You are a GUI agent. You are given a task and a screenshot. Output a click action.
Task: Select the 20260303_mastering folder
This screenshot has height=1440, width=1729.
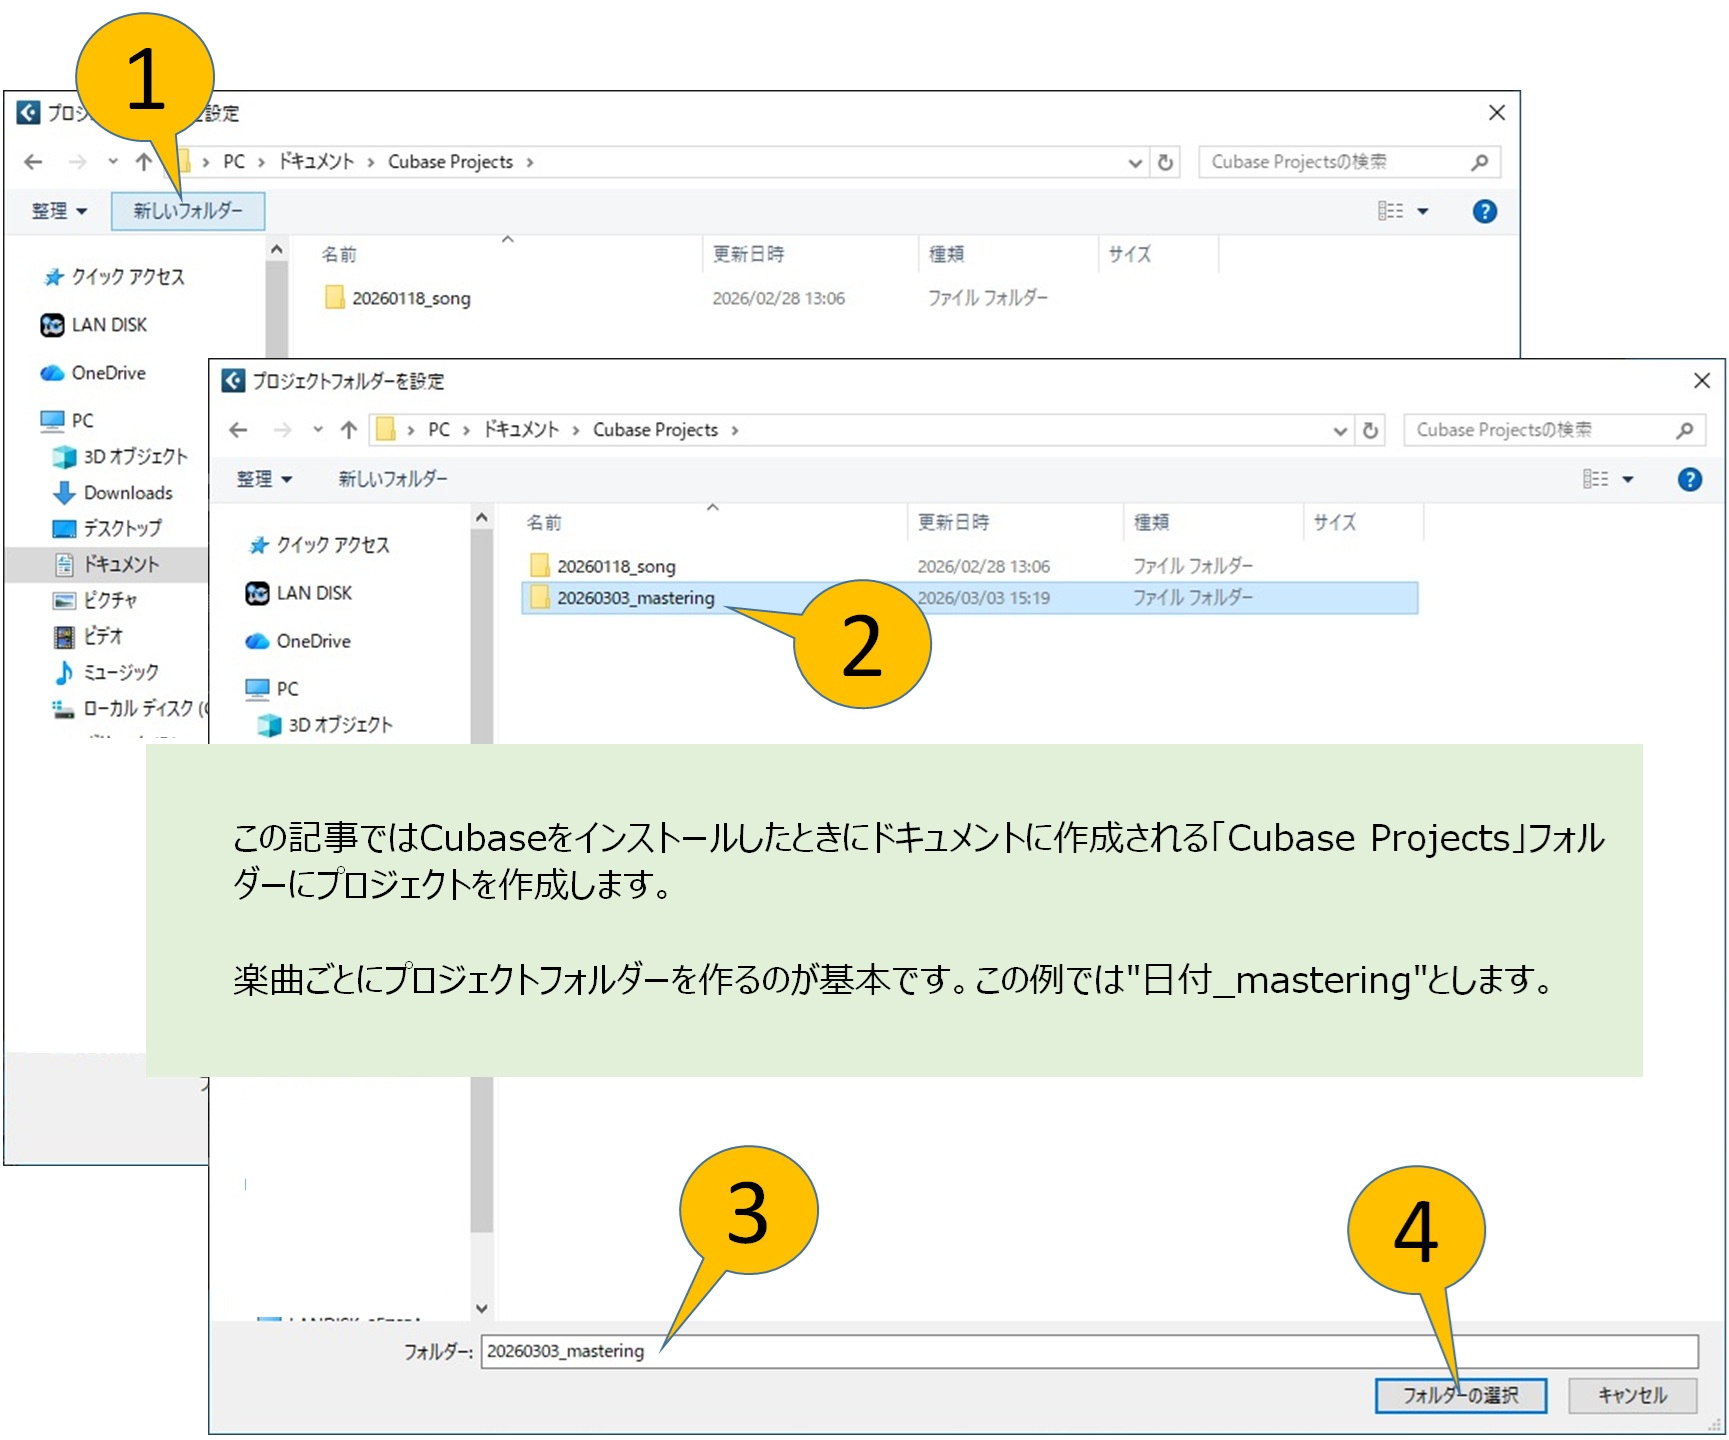[635, 598]
